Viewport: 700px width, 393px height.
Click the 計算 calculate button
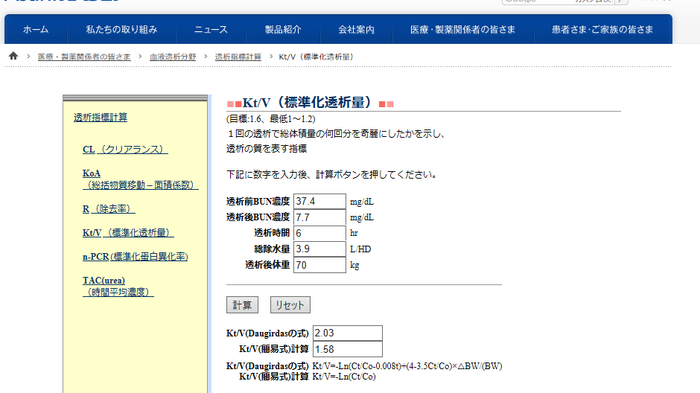tap(242, 305)
